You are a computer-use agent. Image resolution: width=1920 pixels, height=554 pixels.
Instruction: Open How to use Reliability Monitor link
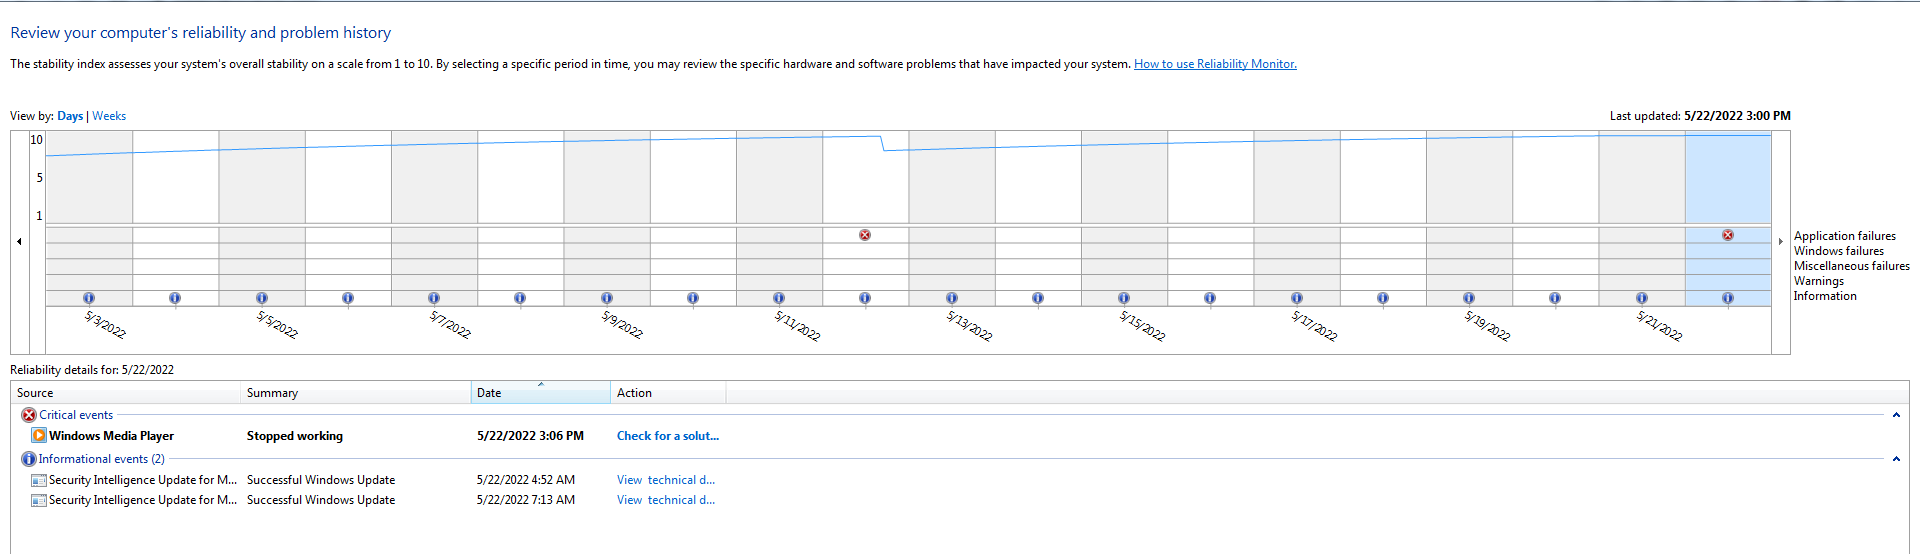pyautogui.click(x=1215, y=64)
